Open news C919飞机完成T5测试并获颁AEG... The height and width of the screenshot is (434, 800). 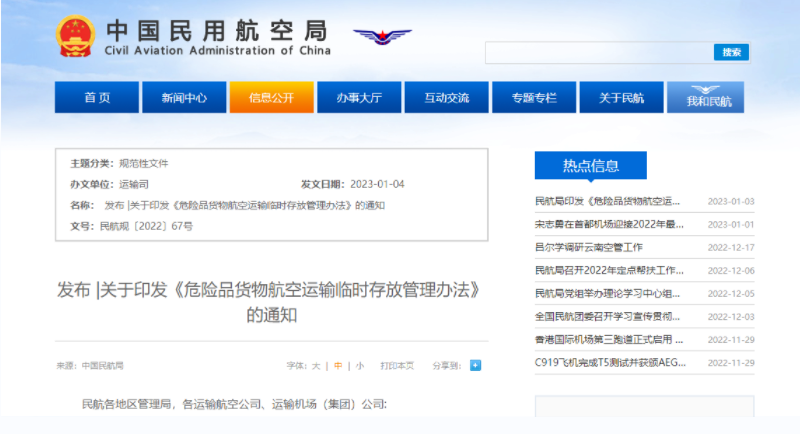coord(610,363)
